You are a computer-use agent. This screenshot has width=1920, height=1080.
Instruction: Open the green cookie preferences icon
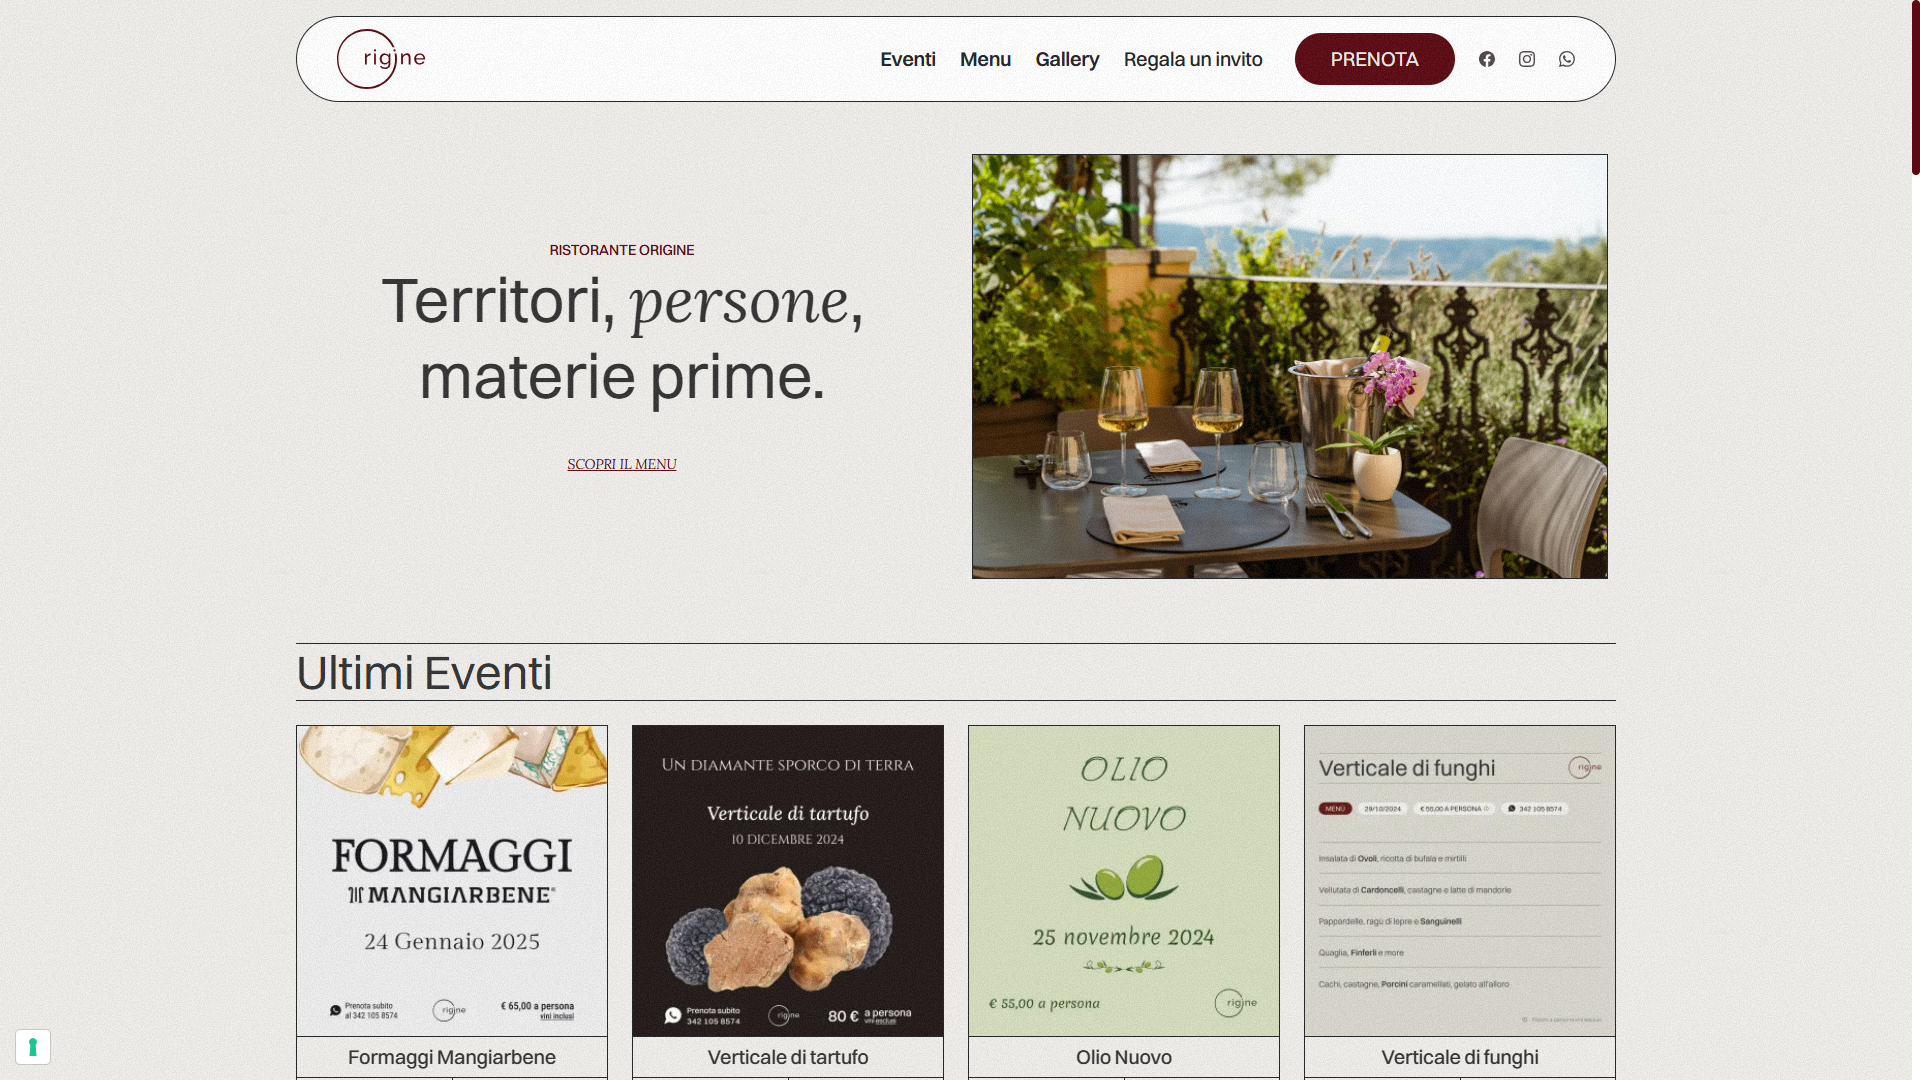tap(33, 1047)
